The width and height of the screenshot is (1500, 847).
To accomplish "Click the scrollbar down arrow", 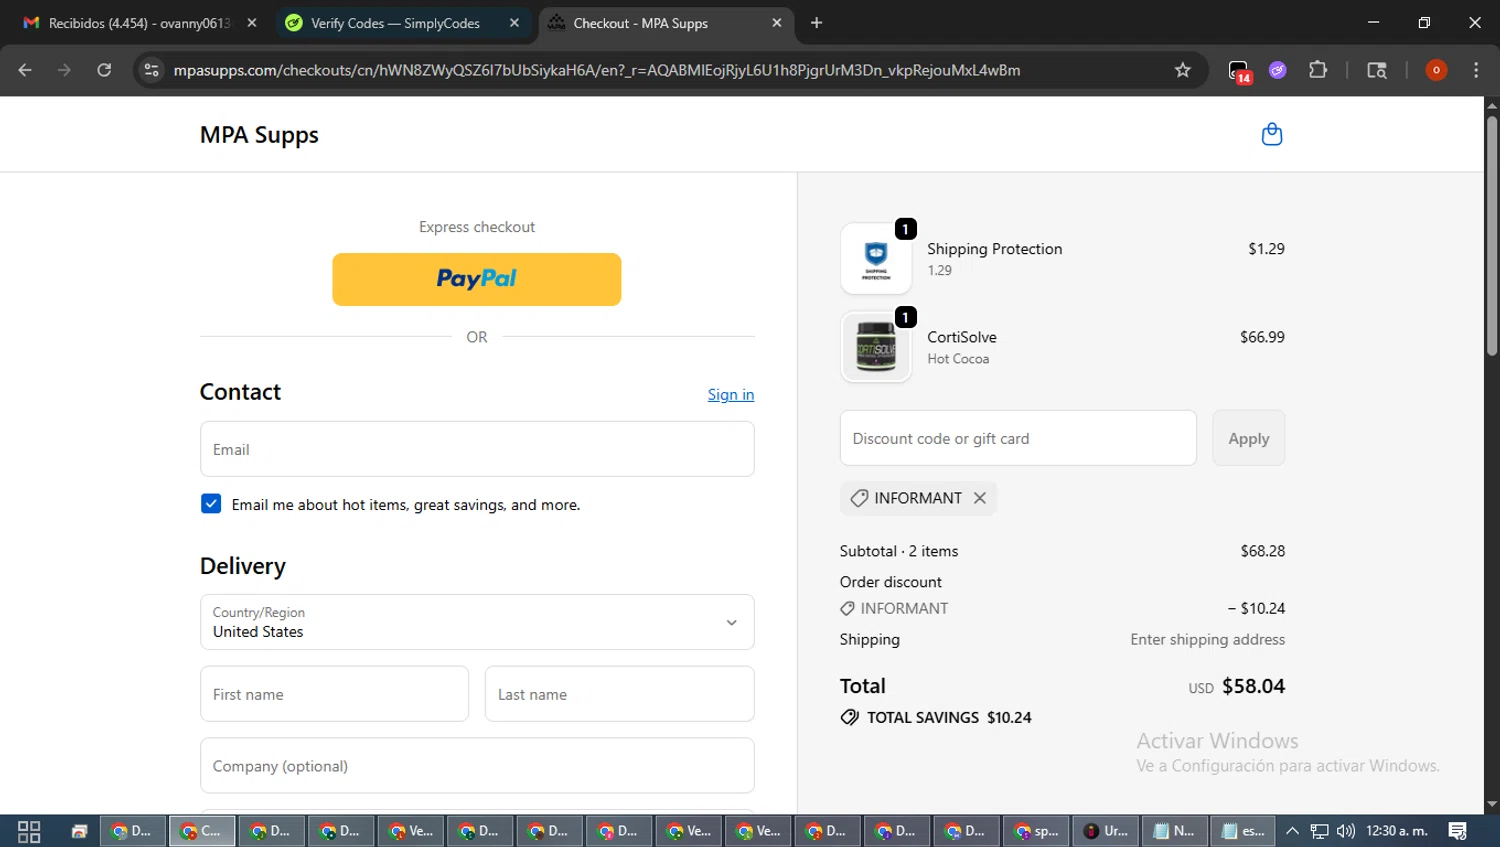I will (x=1491, y=804).
